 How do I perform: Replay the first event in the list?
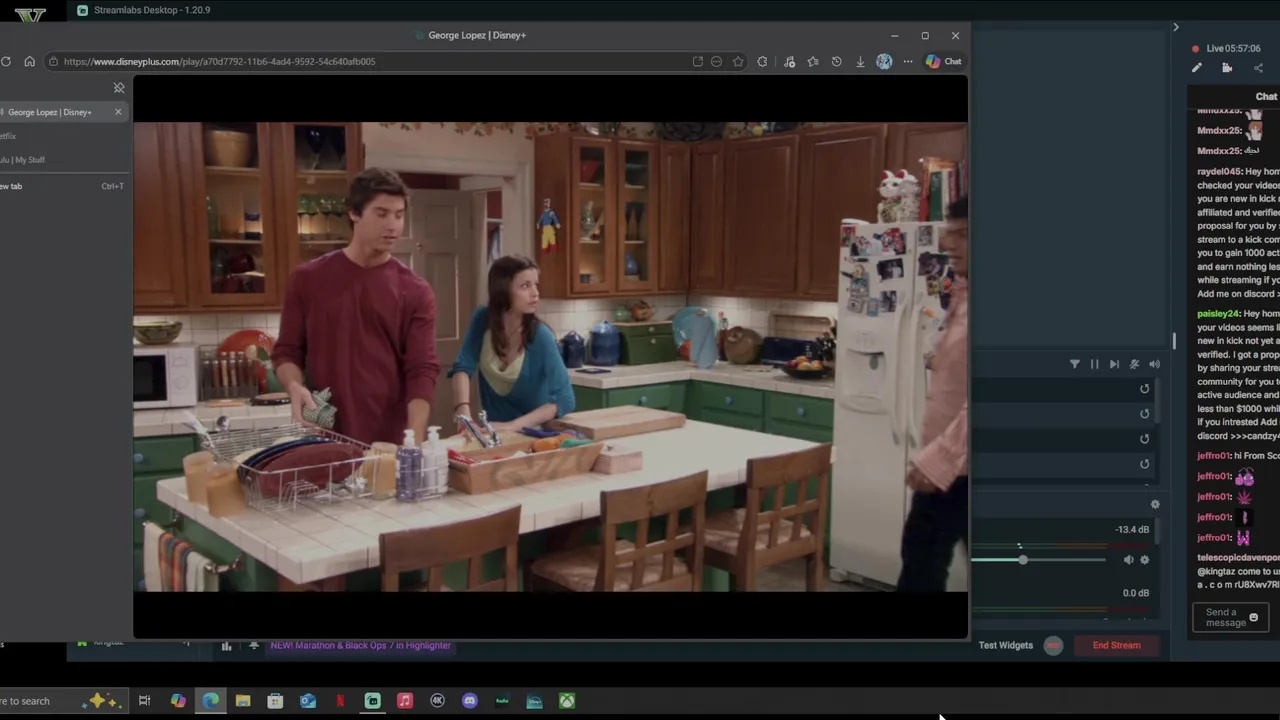1145,389
